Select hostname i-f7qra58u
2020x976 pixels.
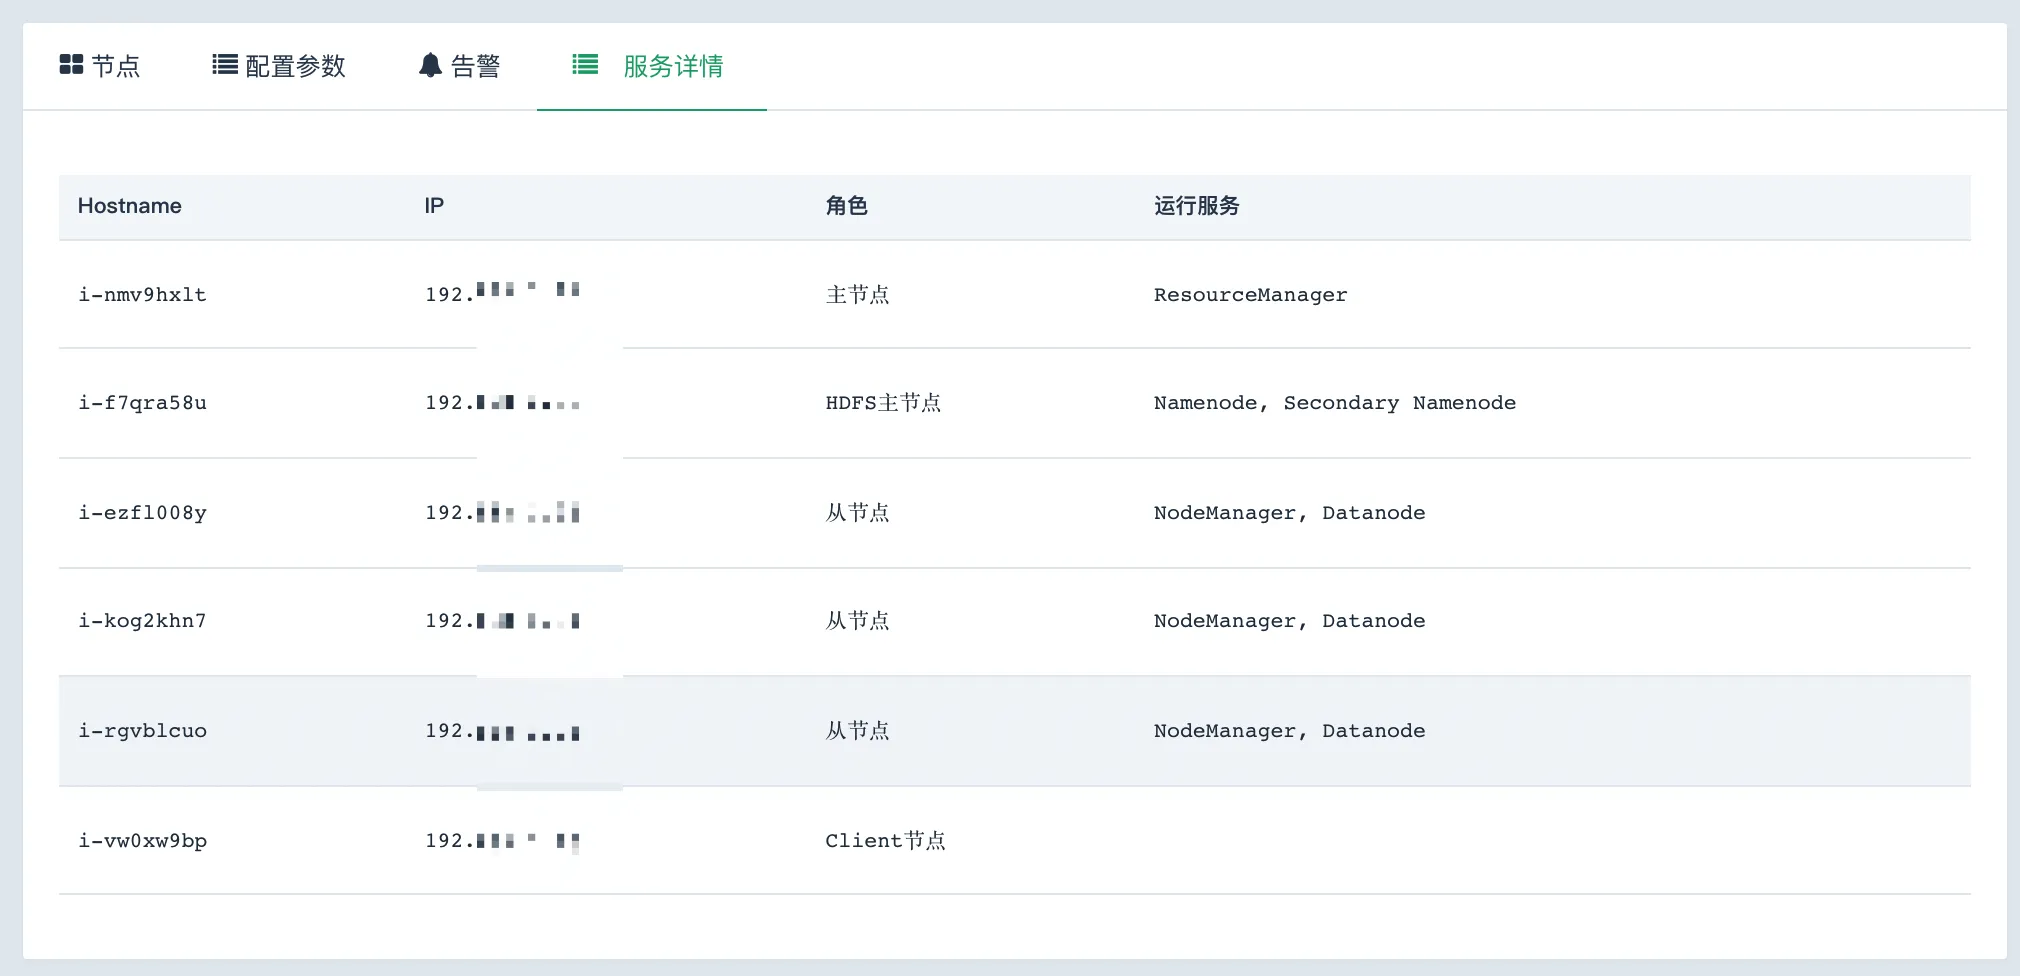143,403
